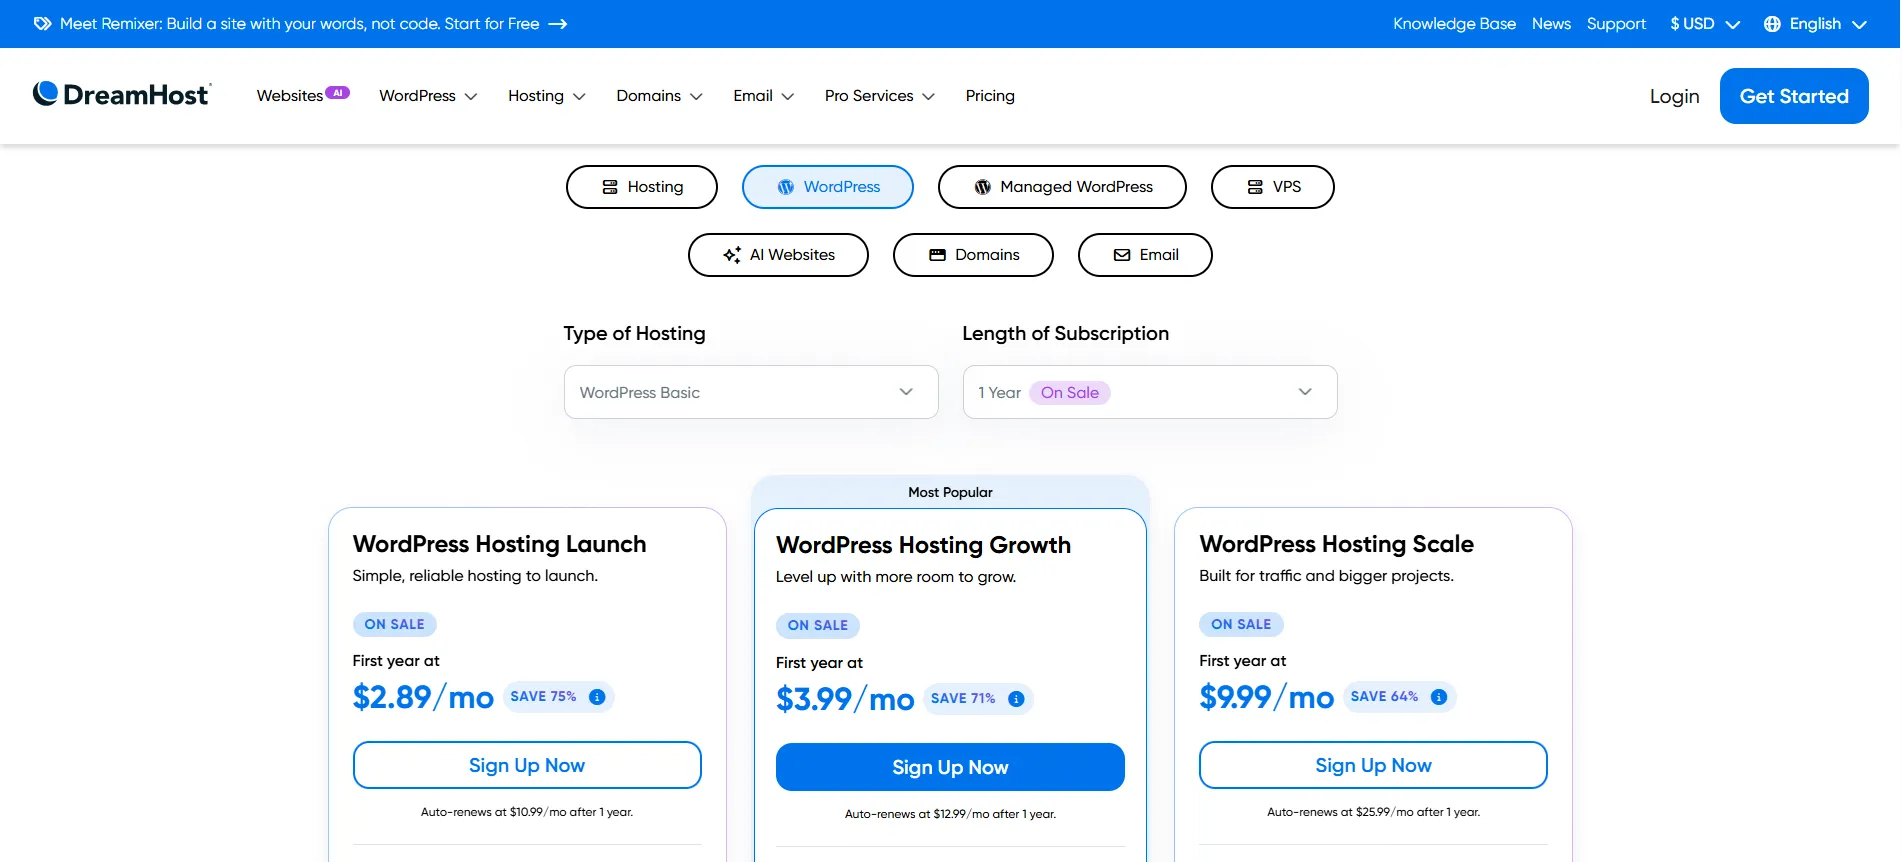Go to Pricing in navigation bar

click(990, 96)
